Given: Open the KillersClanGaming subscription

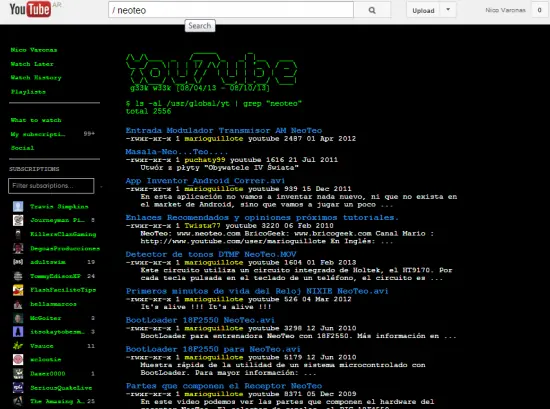Looking at the screenshot, I should click(x=63, y=234).
